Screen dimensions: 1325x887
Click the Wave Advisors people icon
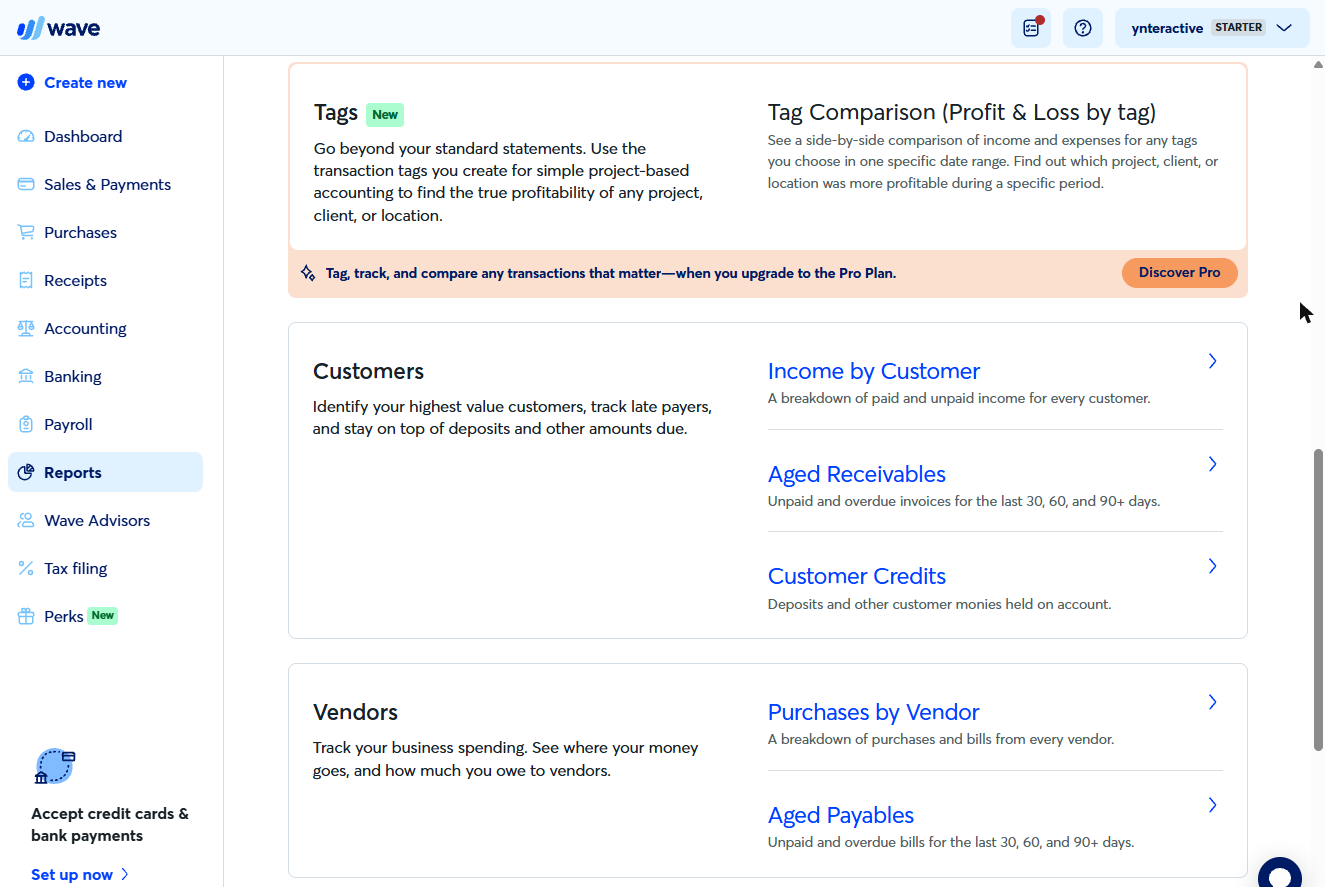click(x=26, y=521)
